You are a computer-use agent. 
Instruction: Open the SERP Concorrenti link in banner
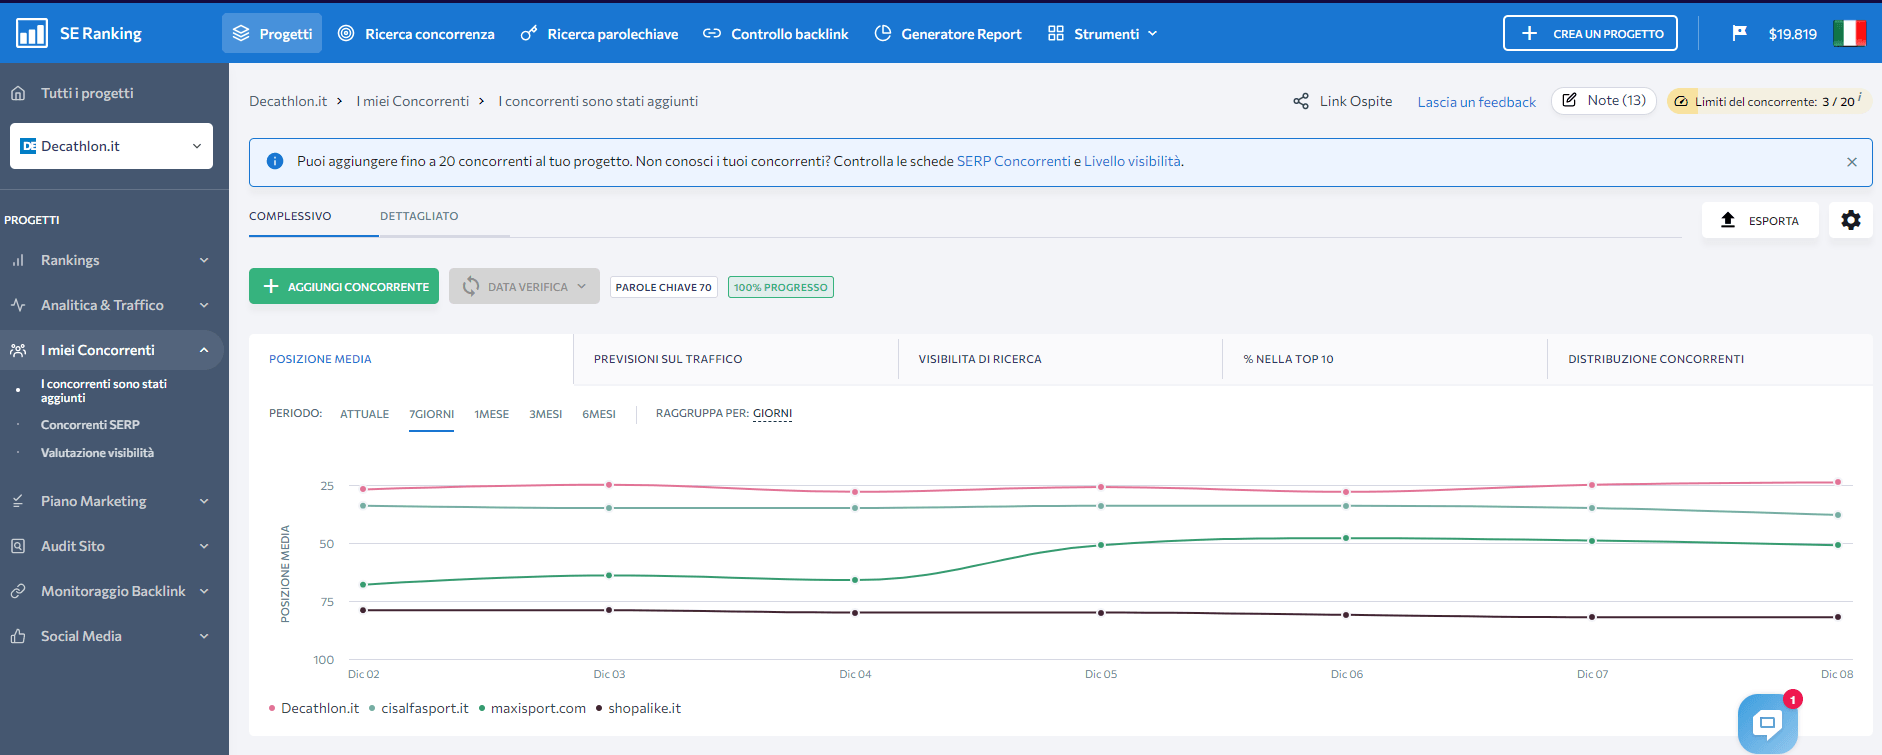[x=1013, y=161]
